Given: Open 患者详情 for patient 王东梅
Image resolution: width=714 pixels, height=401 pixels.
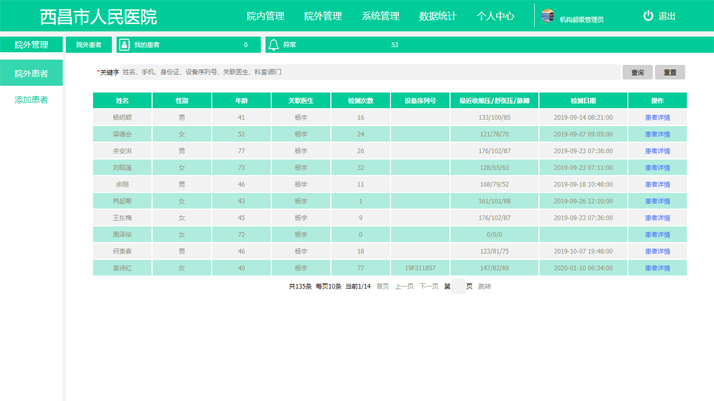Looking at the screenshot, I should (x=657, y=218).
